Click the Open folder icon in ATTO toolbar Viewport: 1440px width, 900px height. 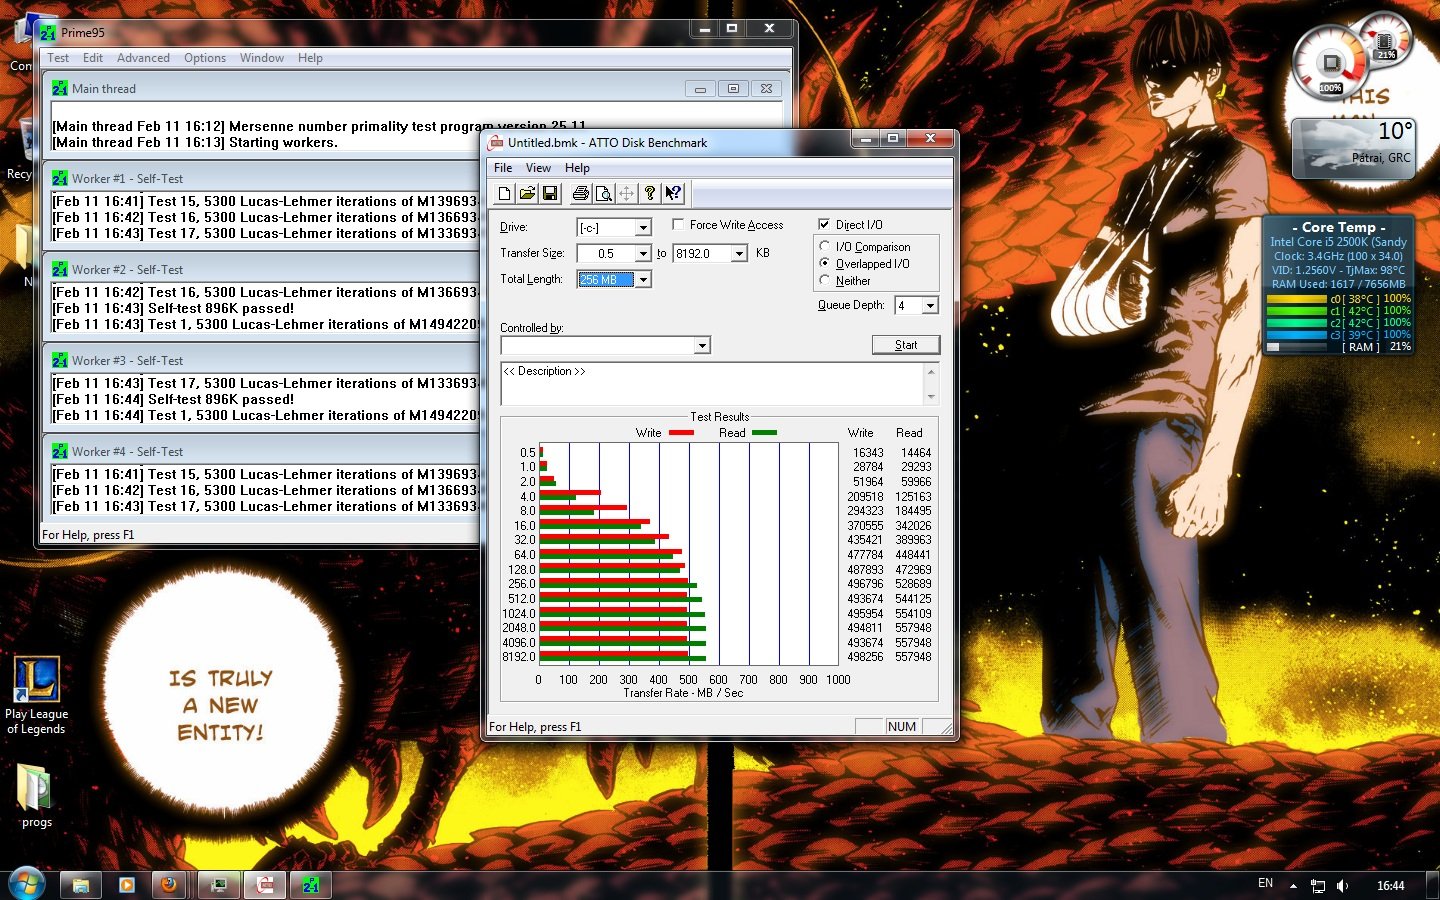[x=527, y=193]
